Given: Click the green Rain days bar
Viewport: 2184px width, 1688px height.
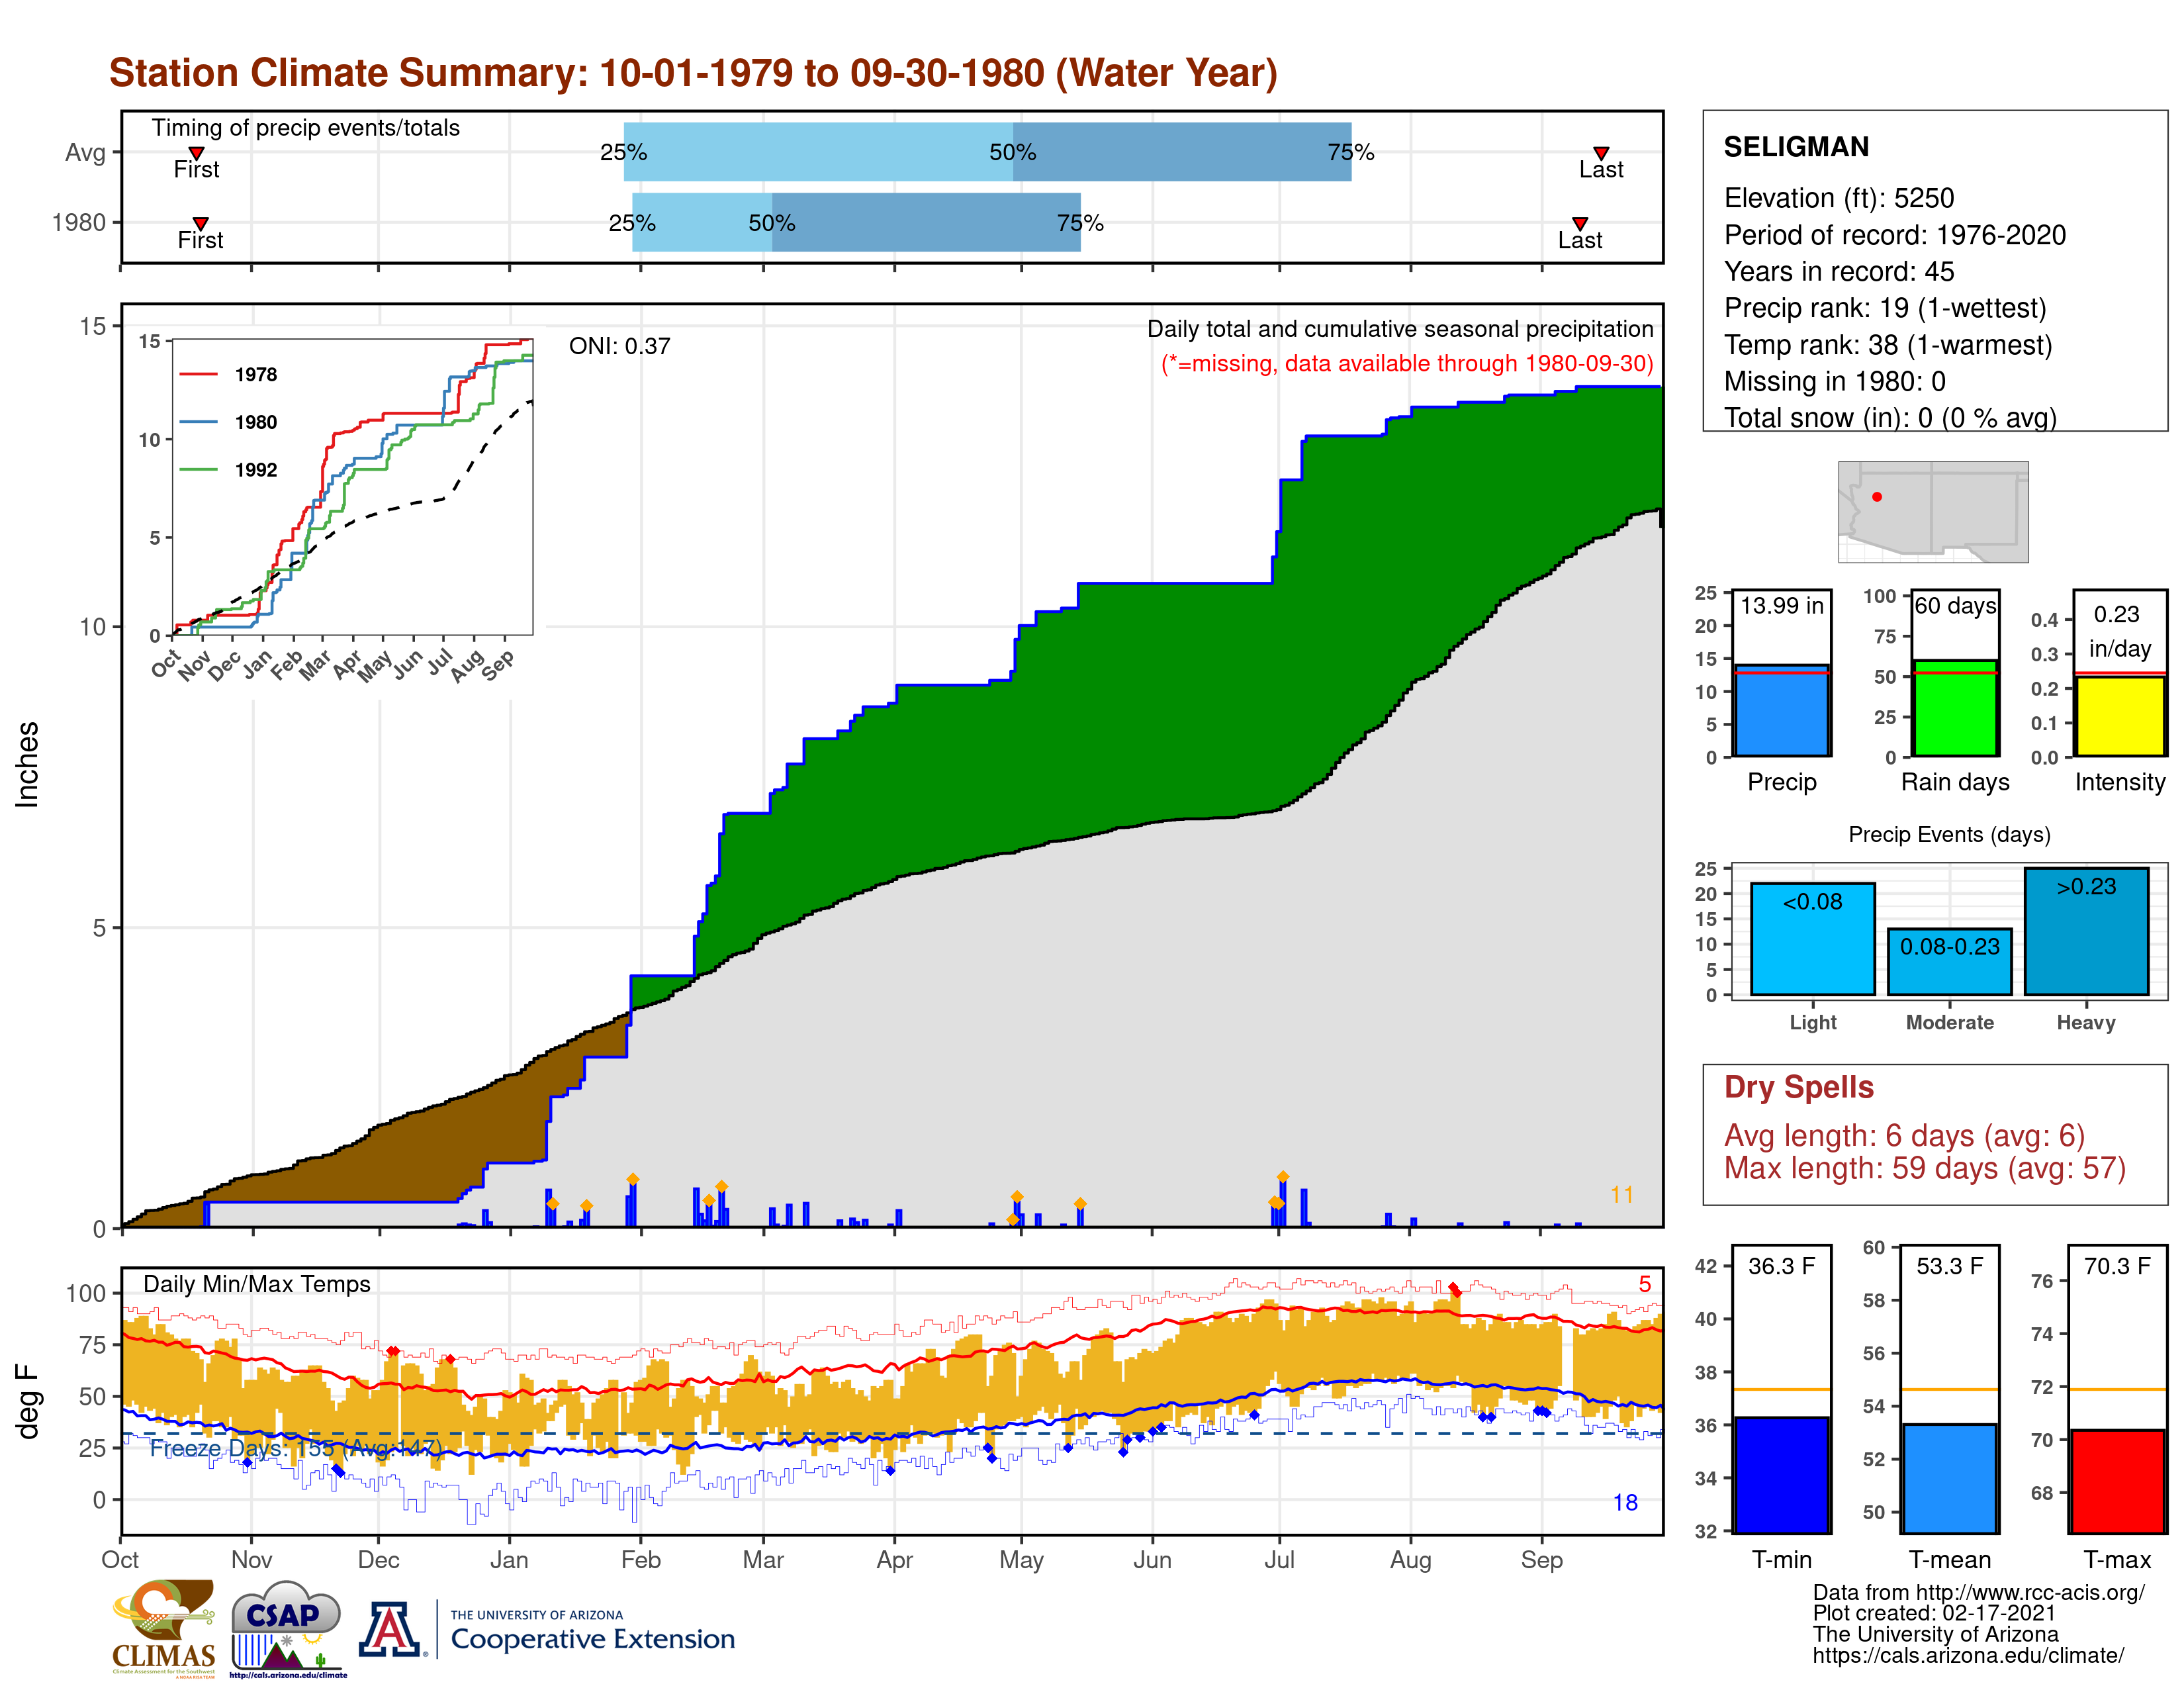Looking at the screenshot, I should [x=1955, y=708].
